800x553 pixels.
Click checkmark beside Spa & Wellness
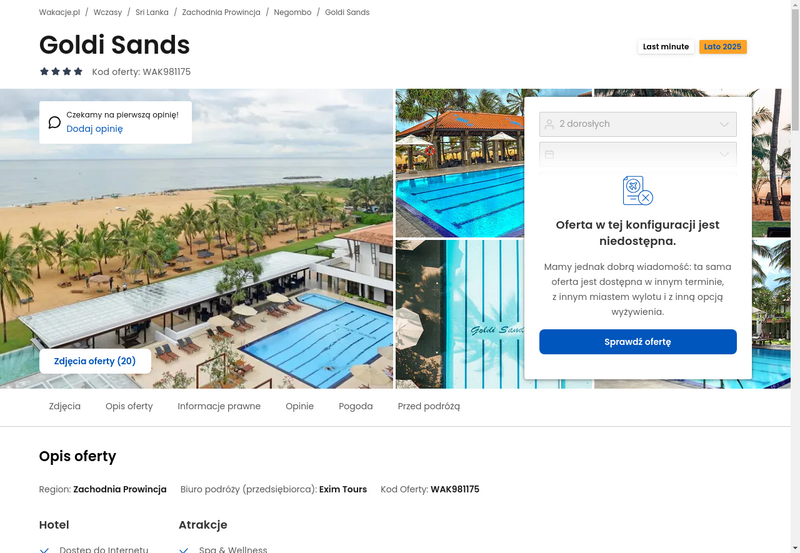[x=184, y=550]
